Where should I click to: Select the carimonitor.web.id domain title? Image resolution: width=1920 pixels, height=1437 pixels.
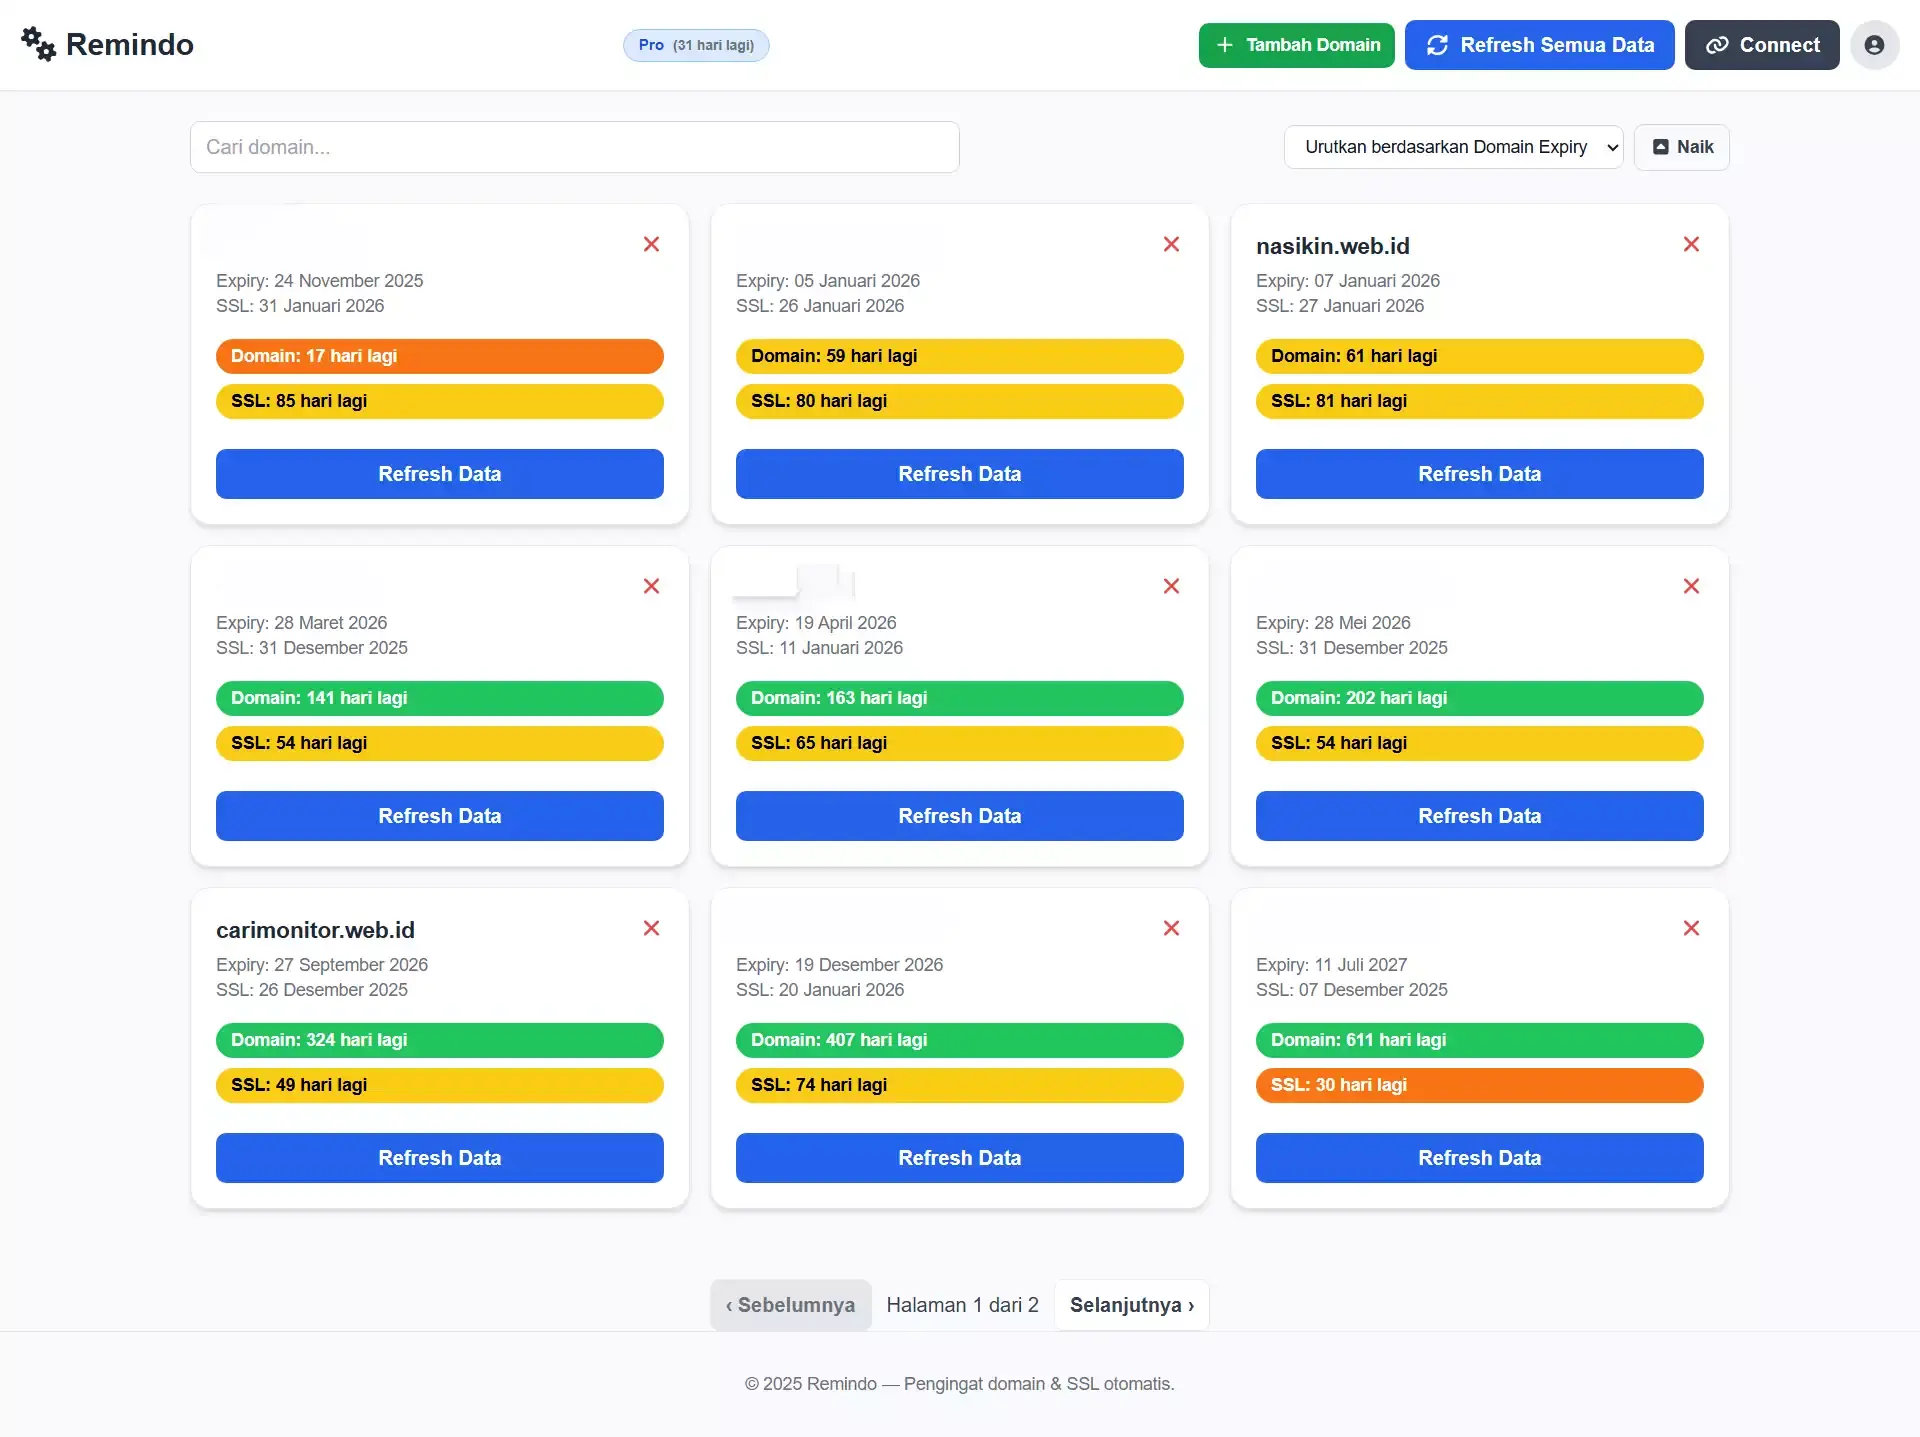point(315,930)
